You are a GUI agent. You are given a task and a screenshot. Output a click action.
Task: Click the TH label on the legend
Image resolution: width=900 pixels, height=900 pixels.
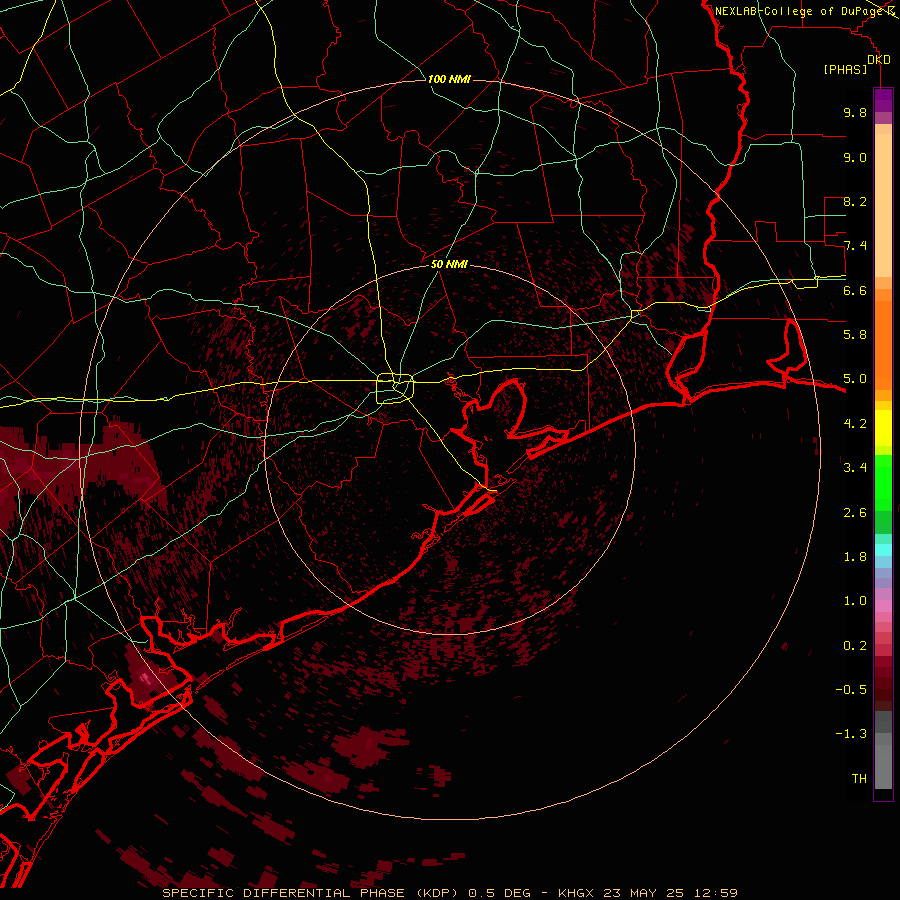click(x=859, y=779)
